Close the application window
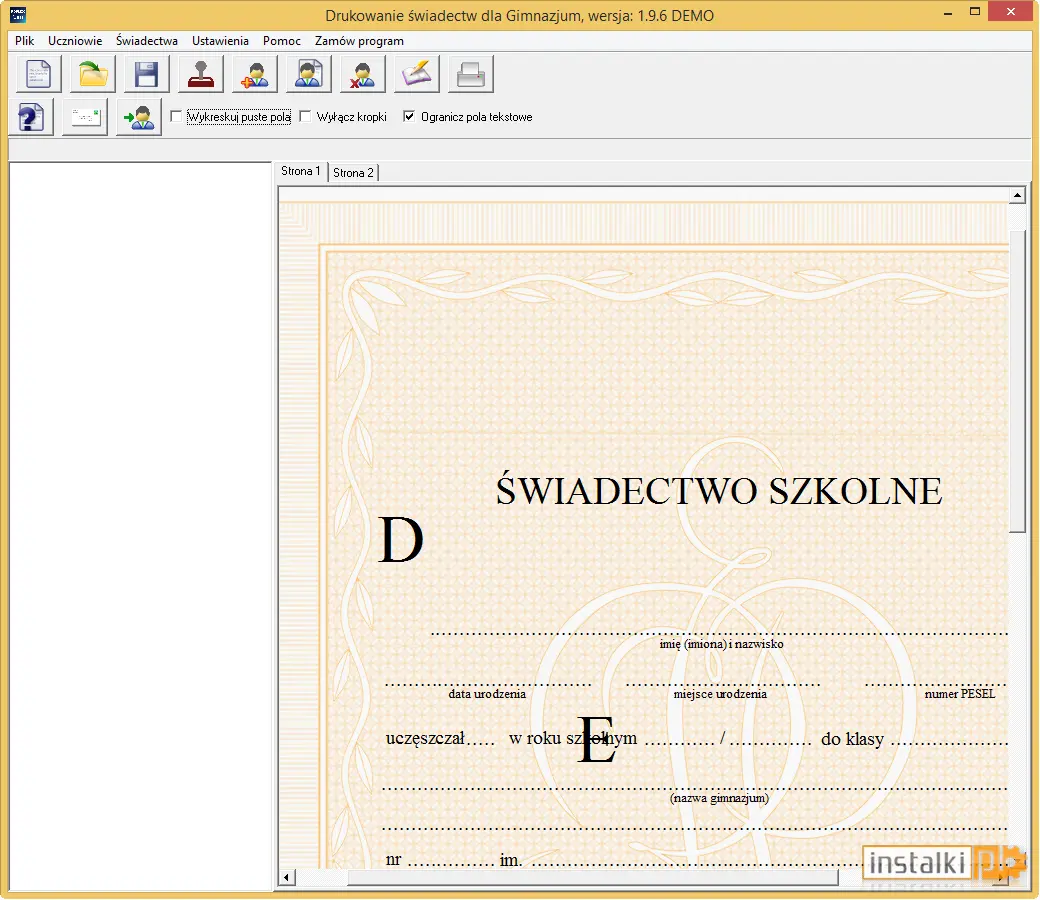1040x900 pixels. point(1010,11)
